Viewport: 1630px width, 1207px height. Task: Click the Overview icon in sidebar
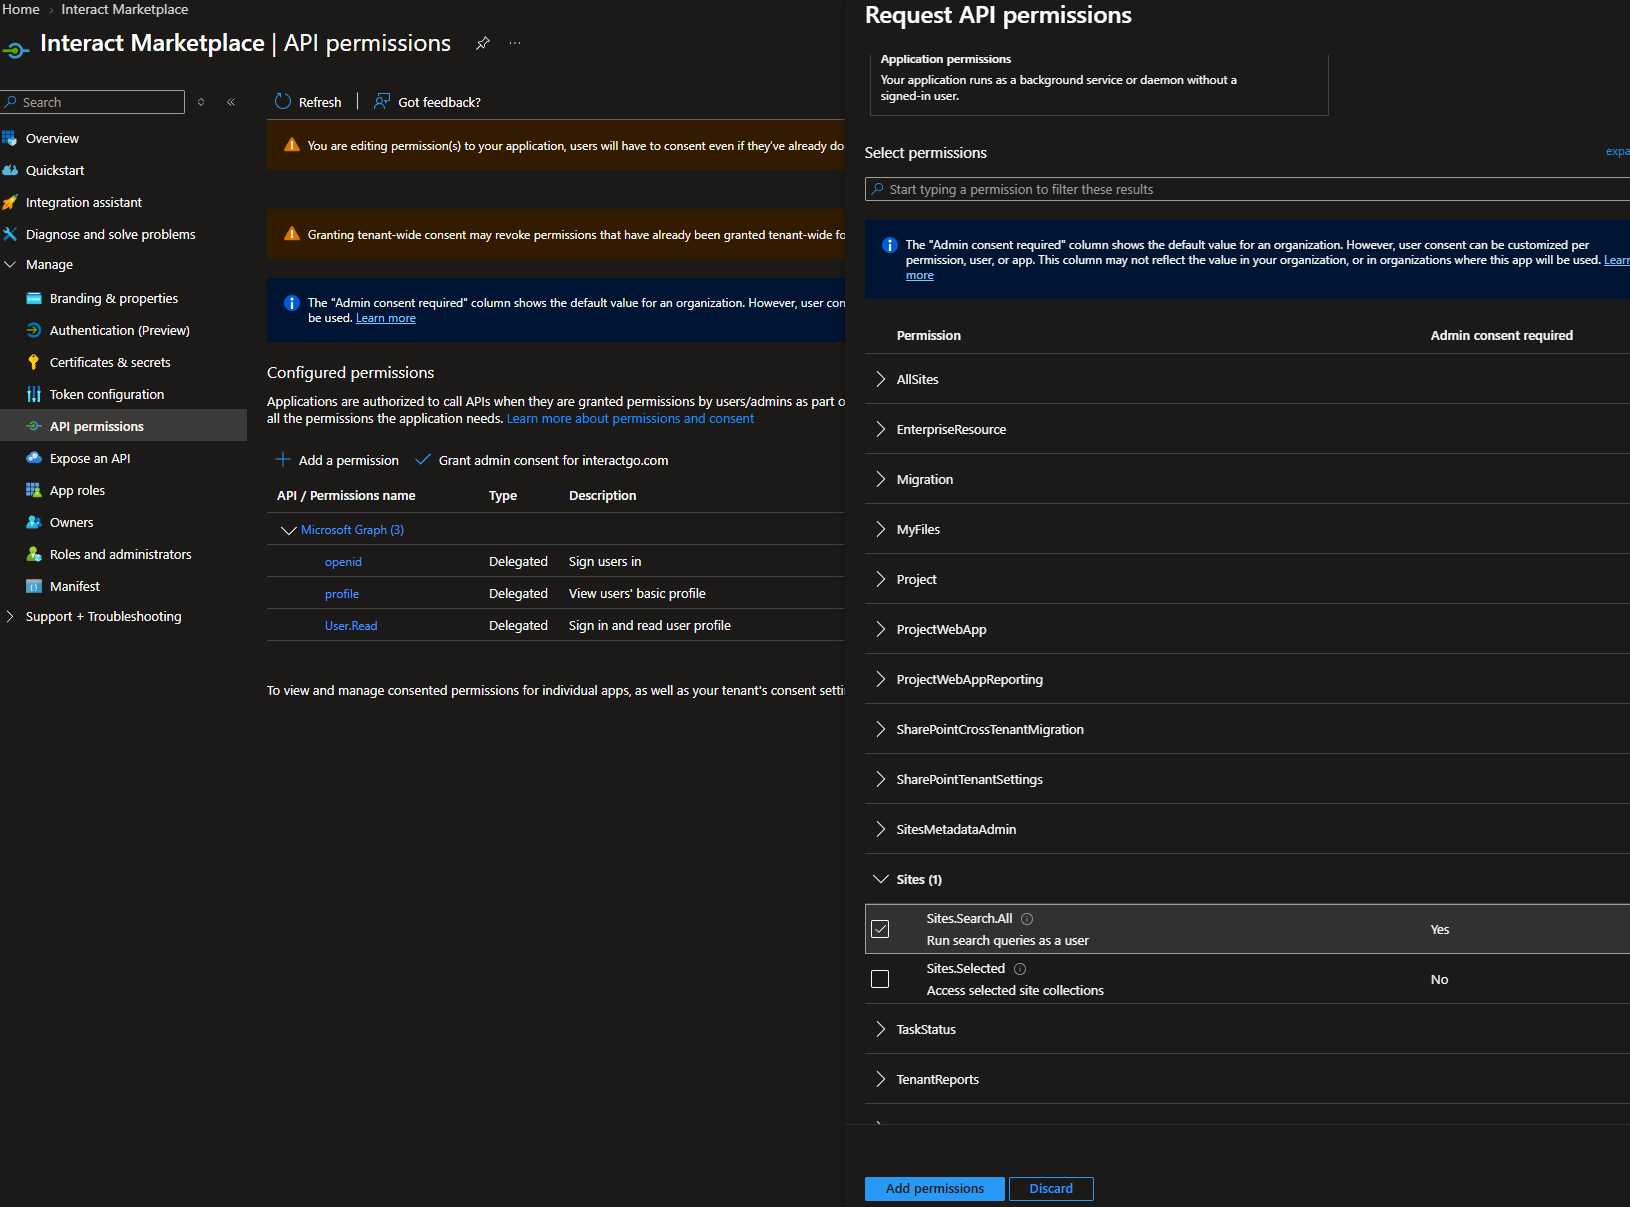click(10, 138)
